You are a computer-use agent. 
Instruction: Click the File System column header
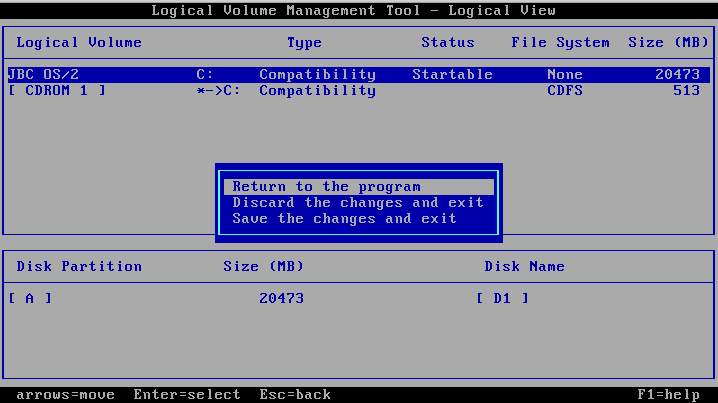(560, 43)
